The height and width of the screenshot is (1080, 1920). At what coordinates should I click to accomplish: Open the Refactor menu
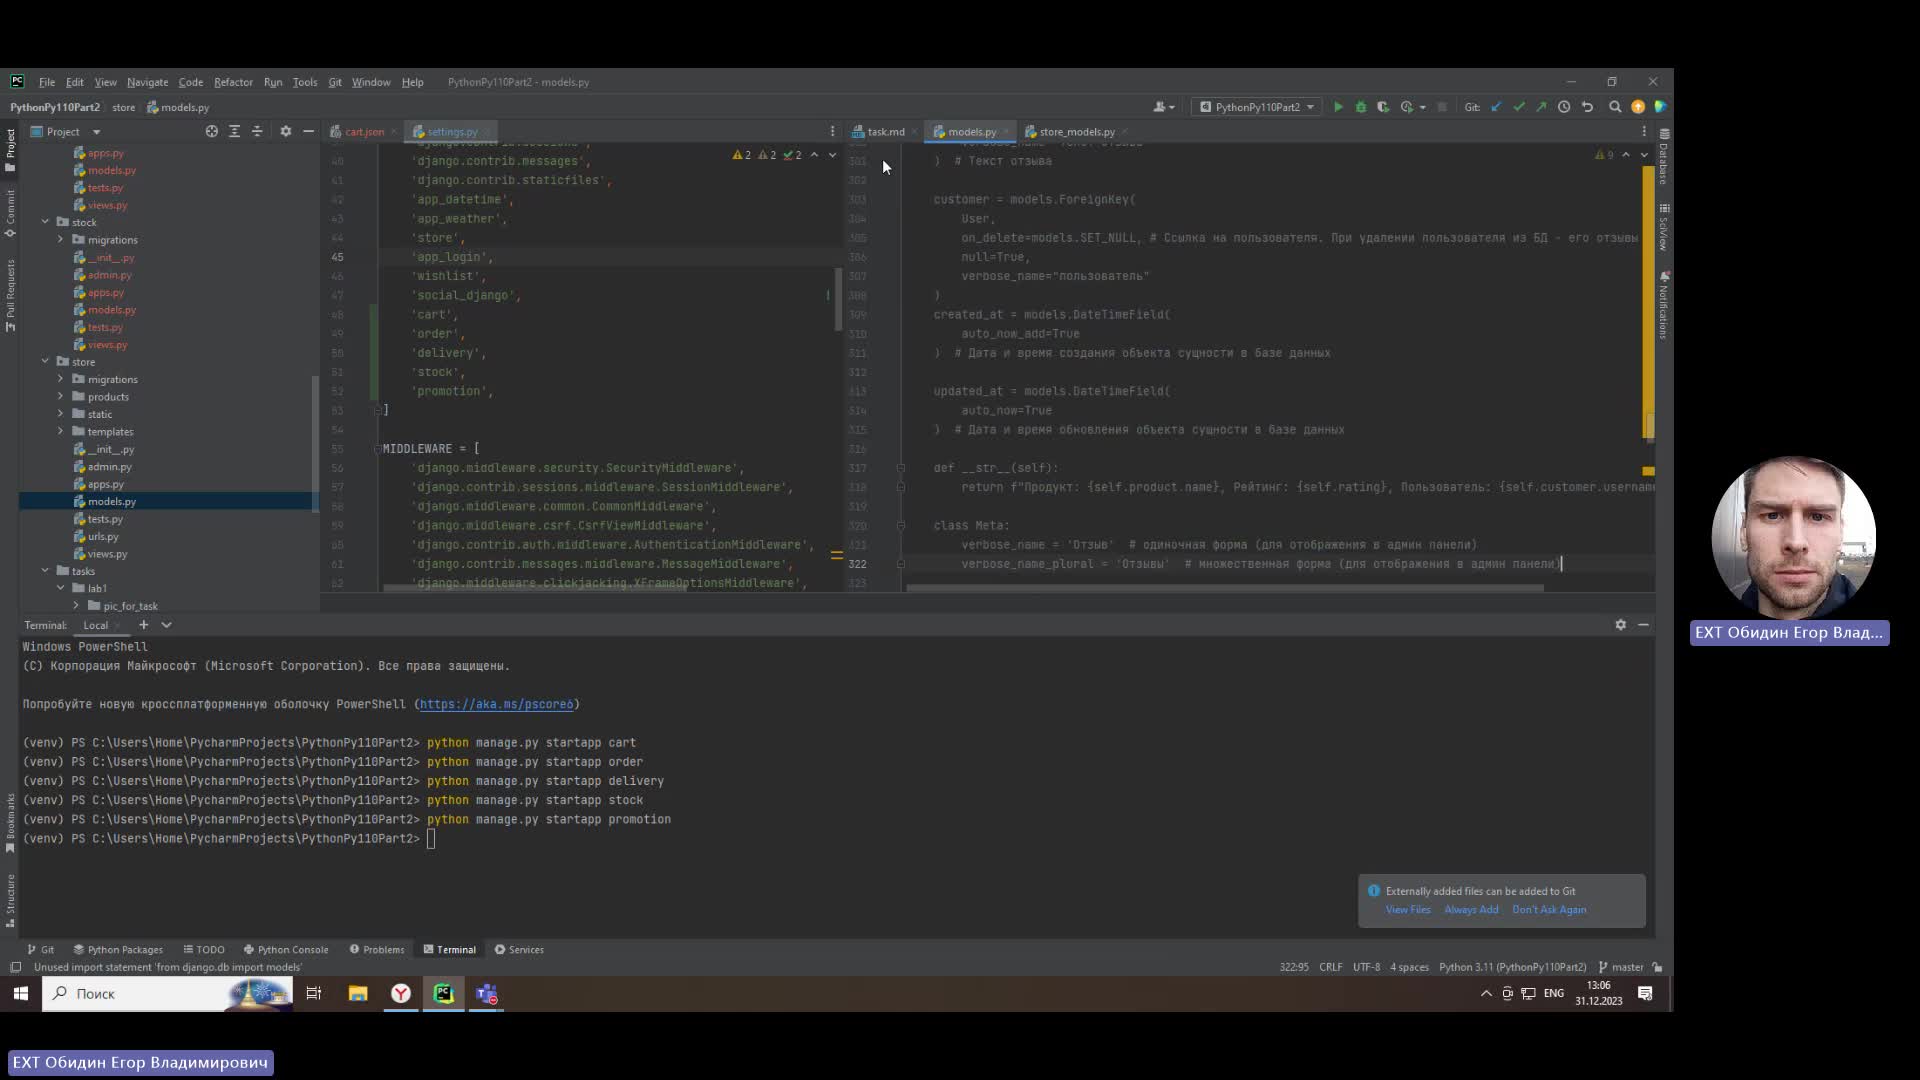click(x=233, y=82)
